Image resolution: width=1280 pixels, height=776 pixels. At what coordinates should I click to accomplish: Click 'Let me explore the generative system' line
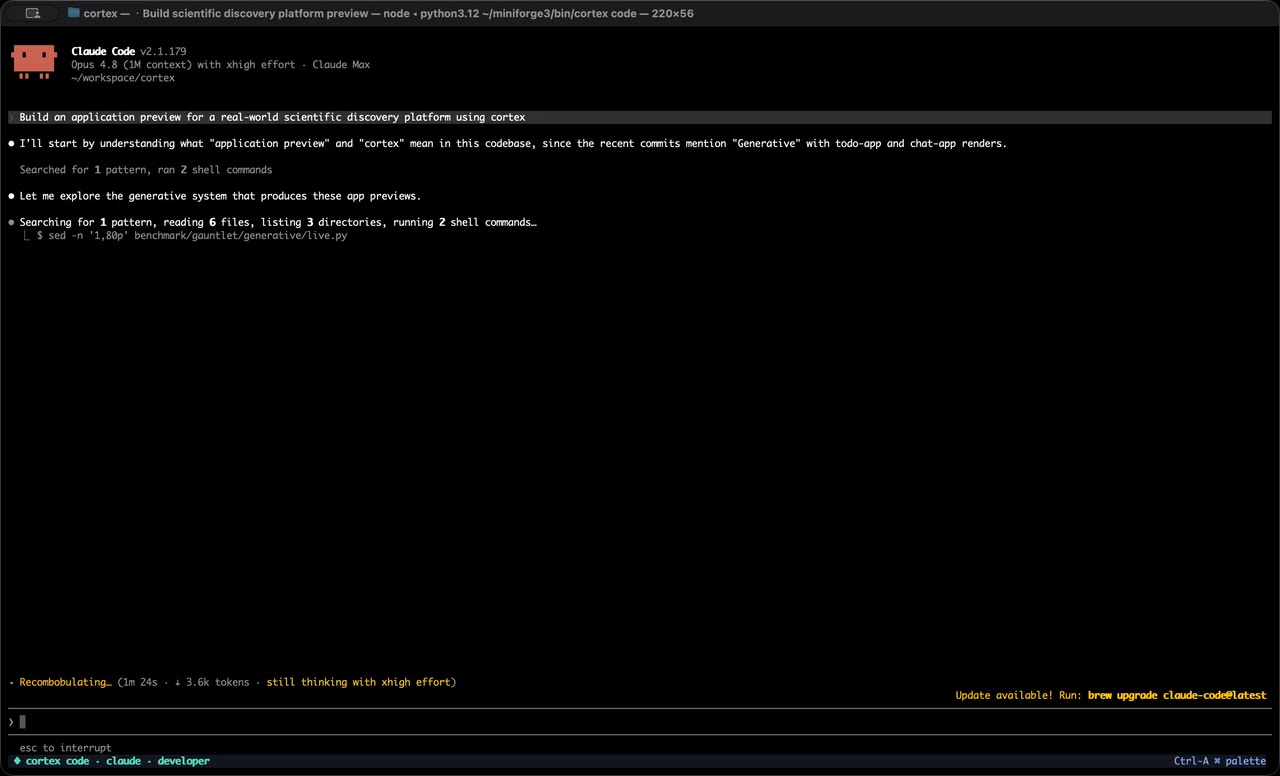point(220,196)
